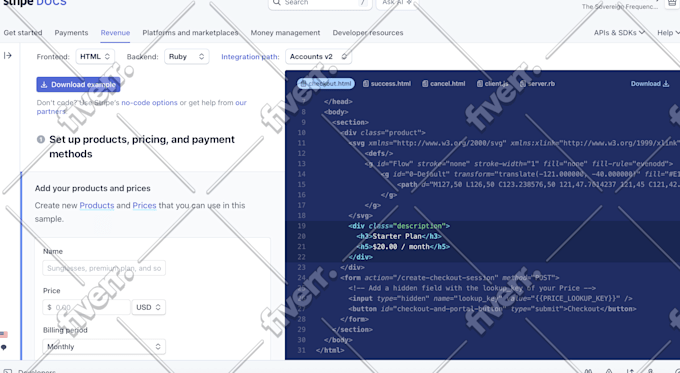
Task: Open Platforms and marketplaces section
Action: (190, 33)
